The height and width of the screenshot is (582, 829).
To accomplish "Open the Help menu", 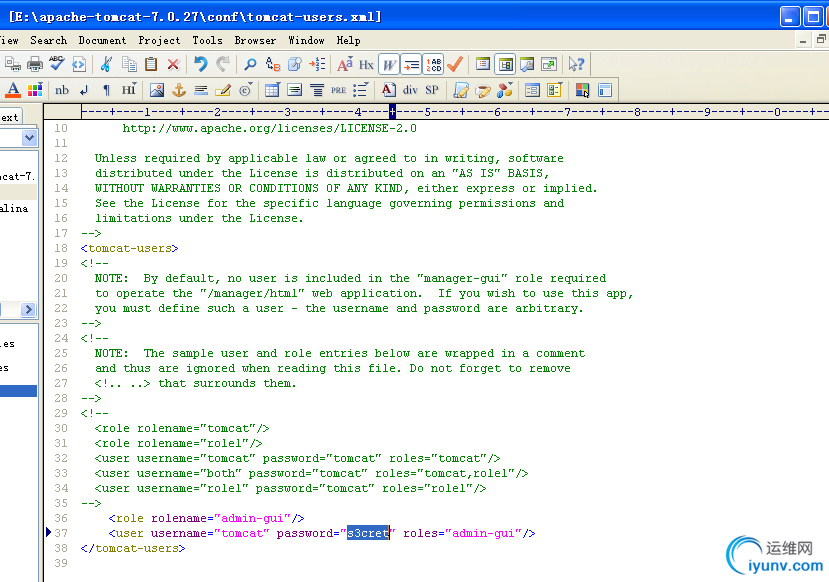I will click(x=348, y=41).
